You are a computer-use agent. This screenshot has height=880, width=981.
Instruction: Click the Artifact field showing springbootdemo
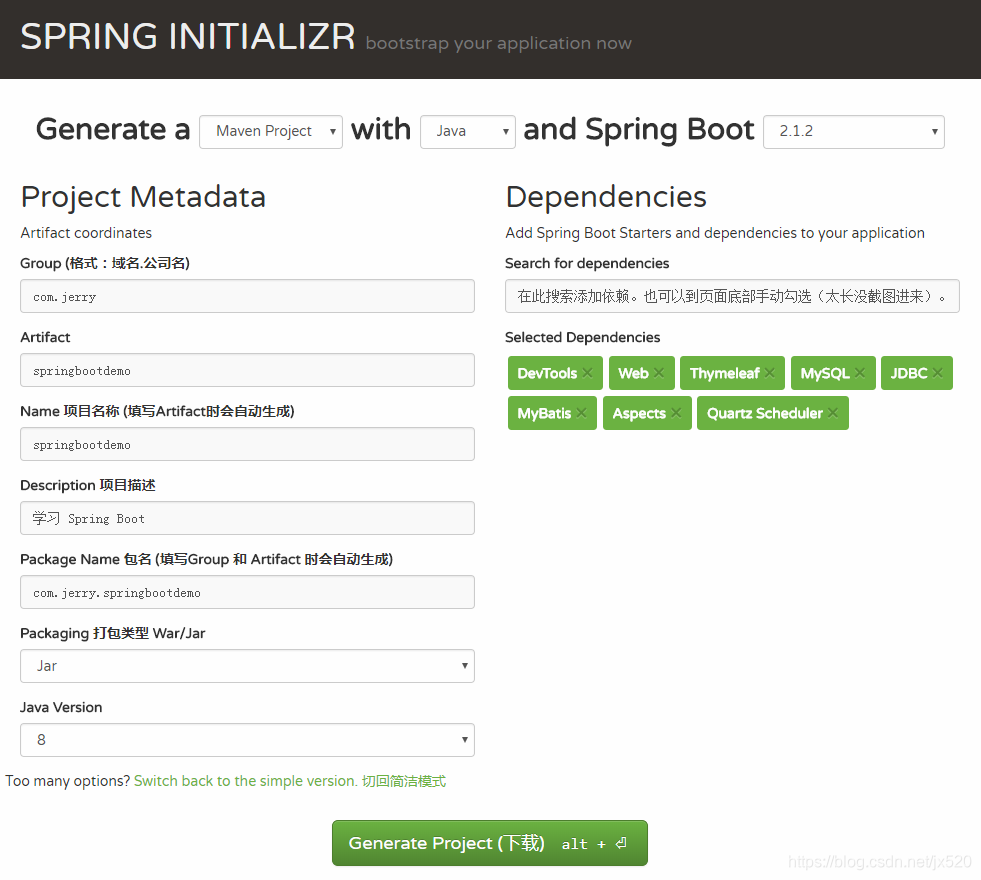pyautogui.click(x=247, y=370)
